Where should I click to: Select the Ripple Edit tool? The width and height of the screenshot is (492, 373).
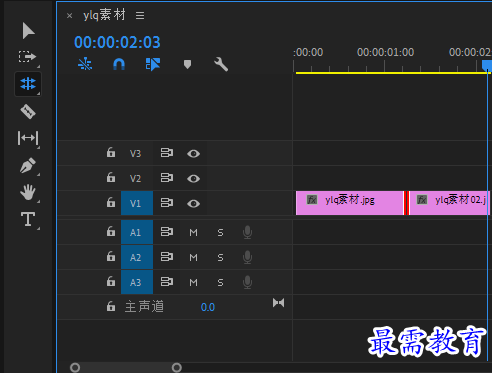(x=28, y=84)
